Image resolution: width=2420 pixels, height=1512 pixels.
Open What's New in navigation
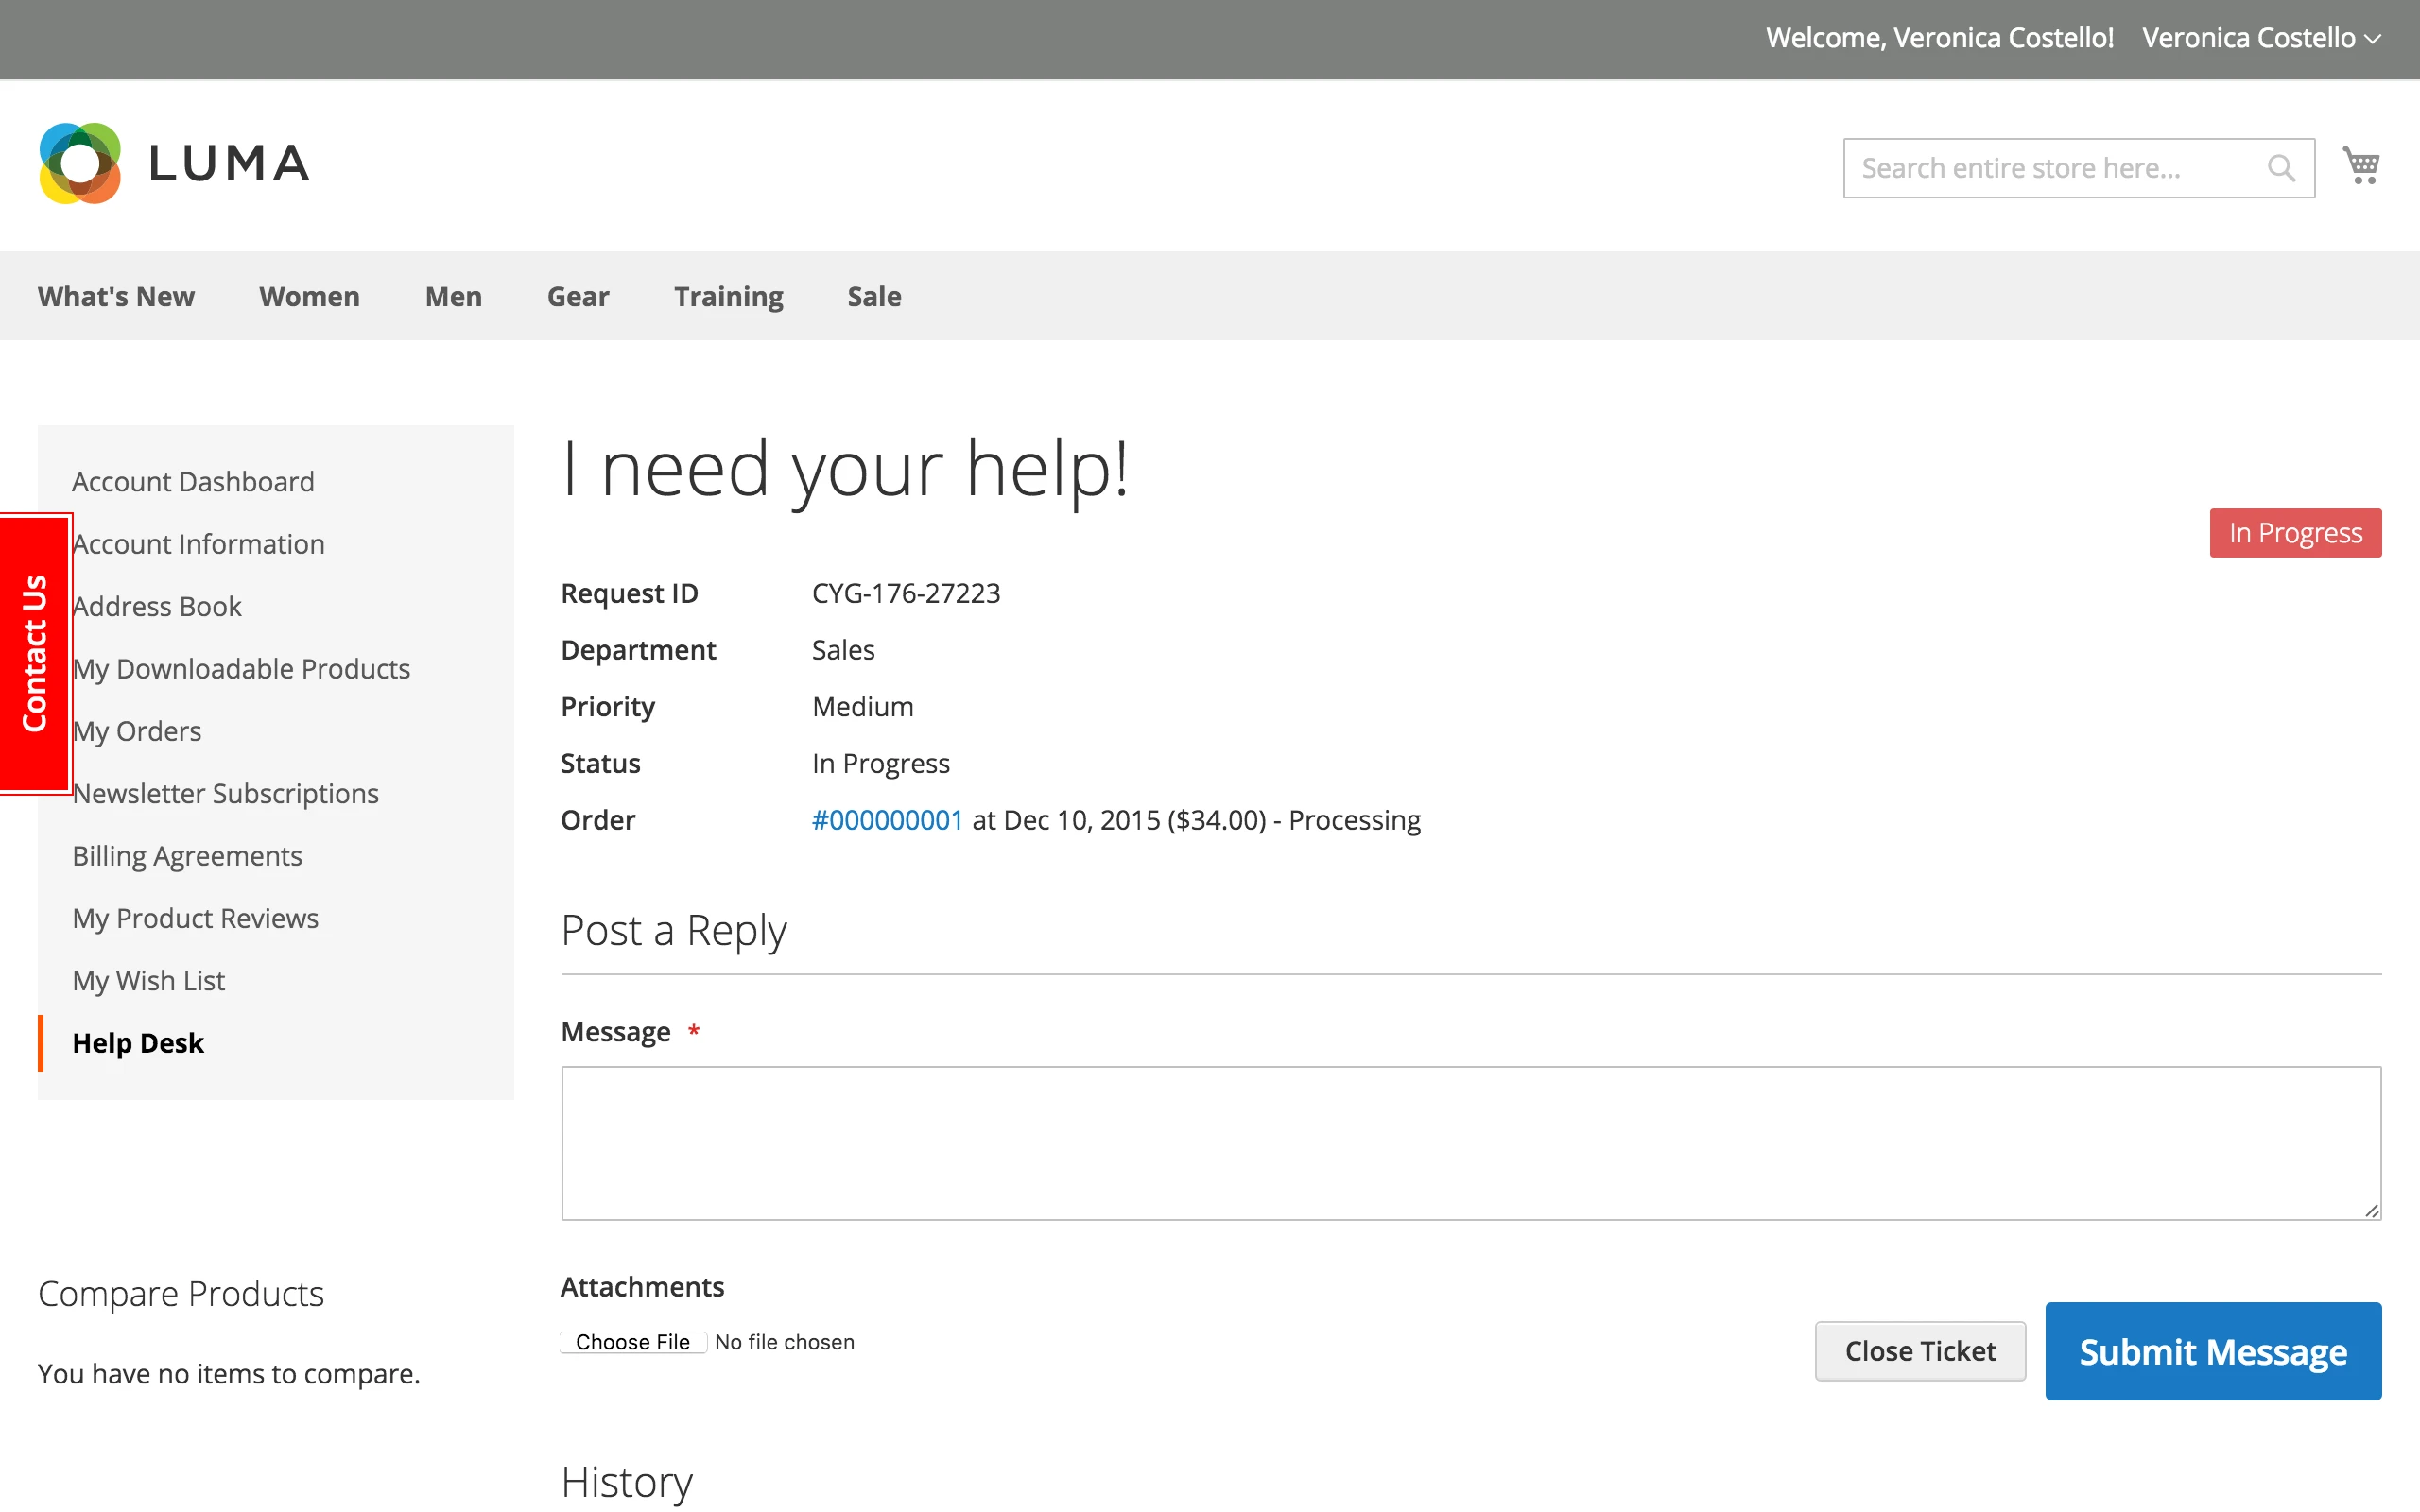click(116, 296)
